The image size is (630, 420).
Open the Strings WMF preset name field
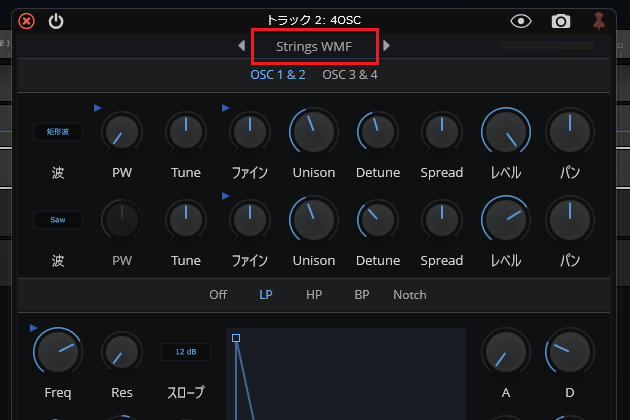tap(314, 46)
